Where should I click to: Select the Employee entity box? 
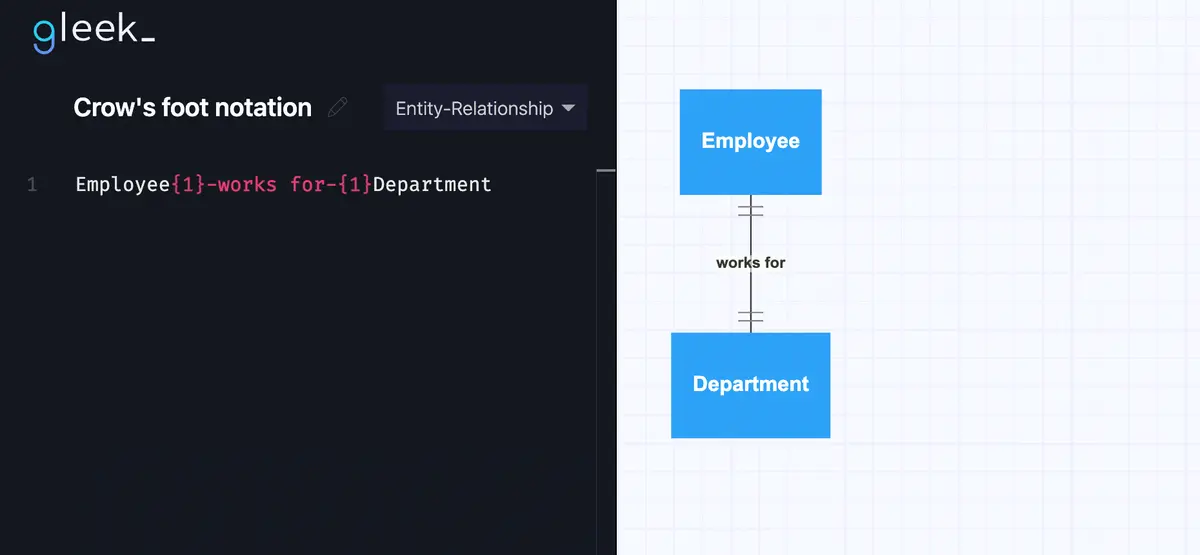pos(750,141)
